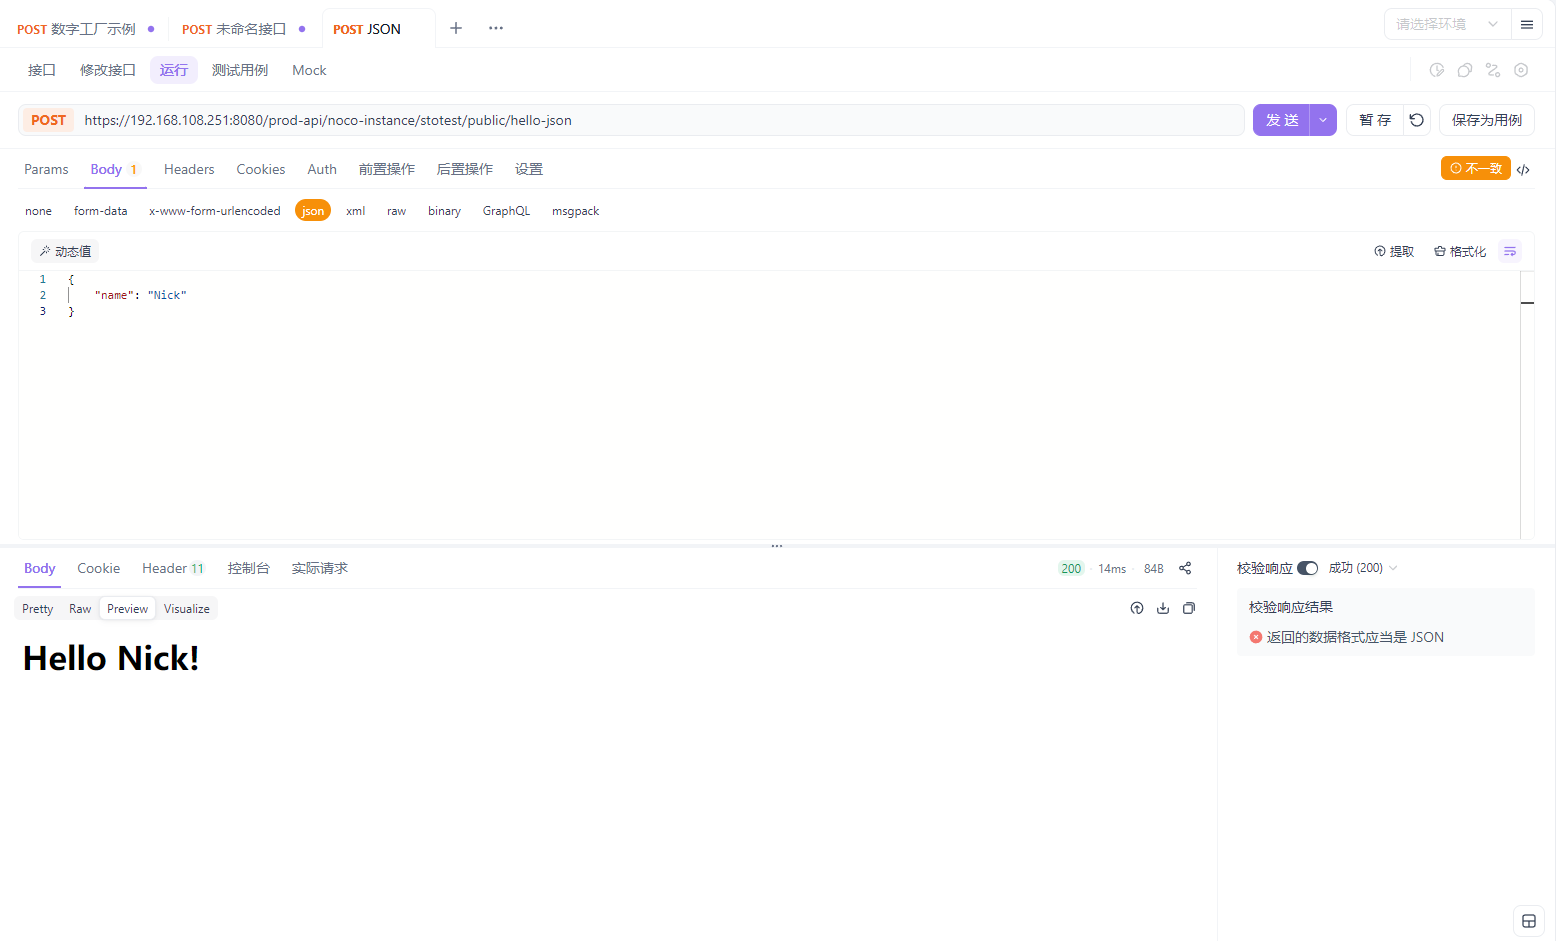Click the 动态值 magic wand icon
Image resolution: width=1556 pixels, height=941 pixels.
click(46, 250)
